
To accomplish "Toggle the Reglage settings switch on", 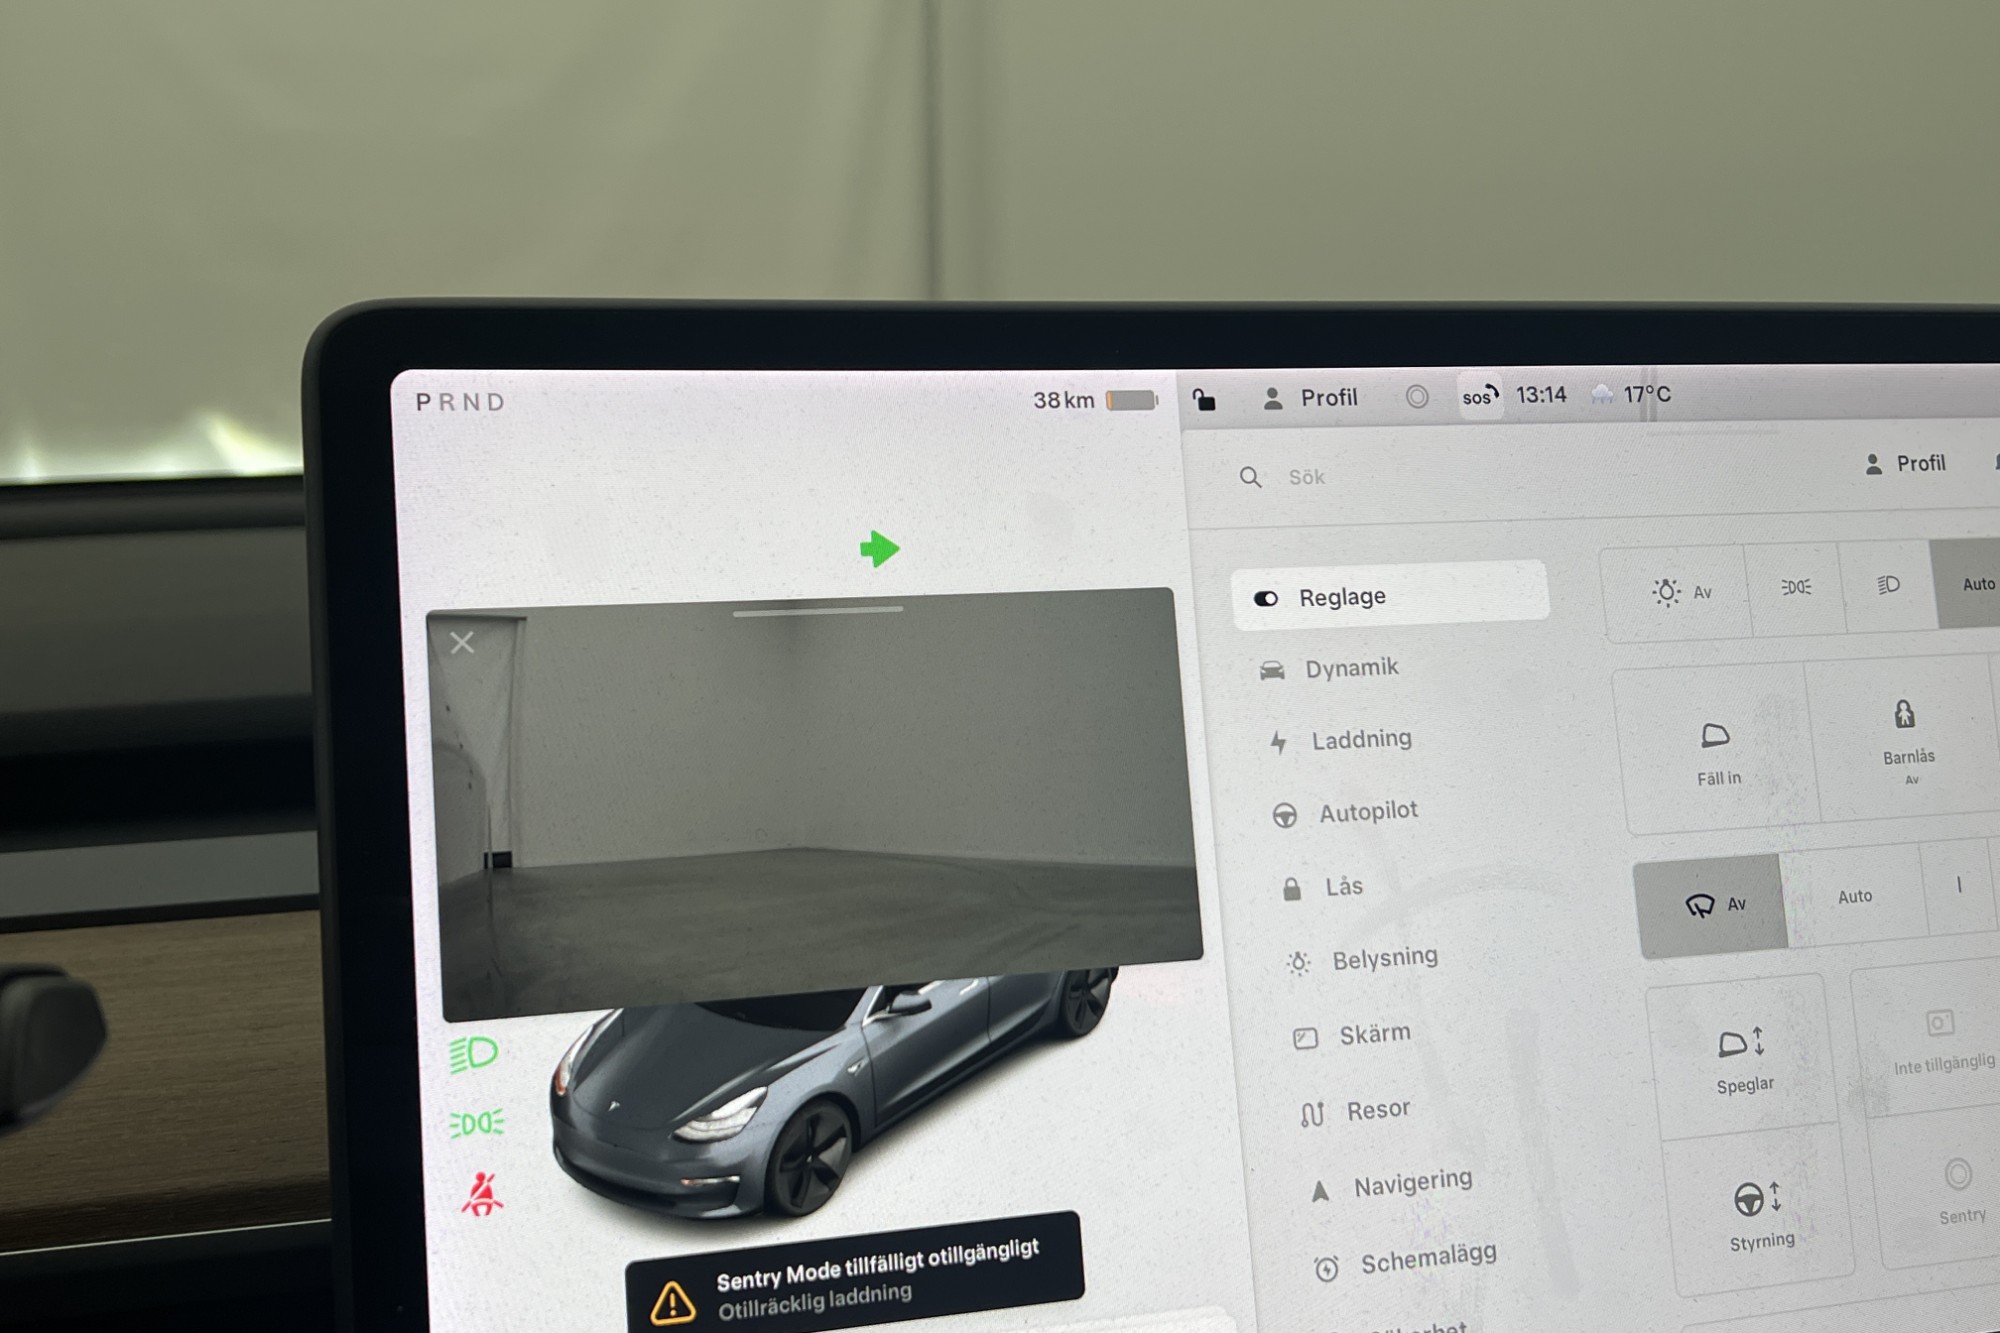I will (1265, 595).
